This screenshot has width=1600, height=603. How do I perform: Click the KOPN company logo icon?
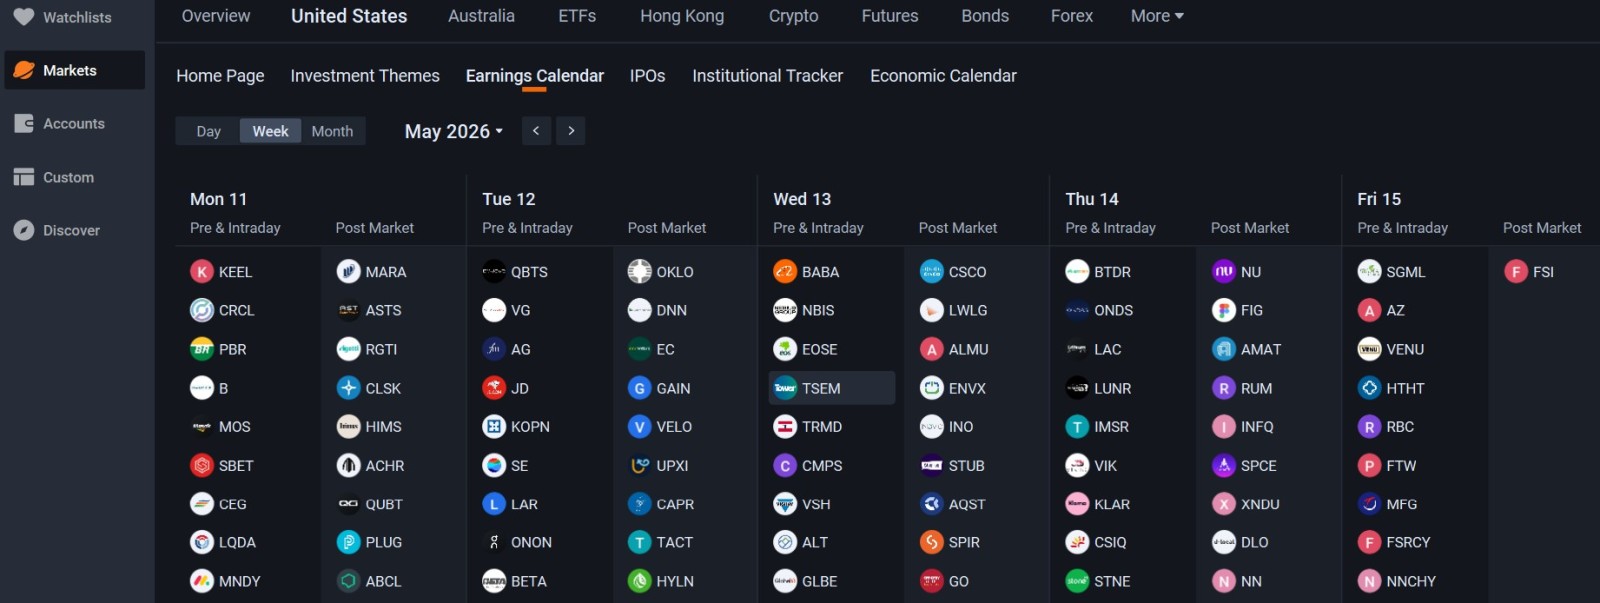[494, 426]
